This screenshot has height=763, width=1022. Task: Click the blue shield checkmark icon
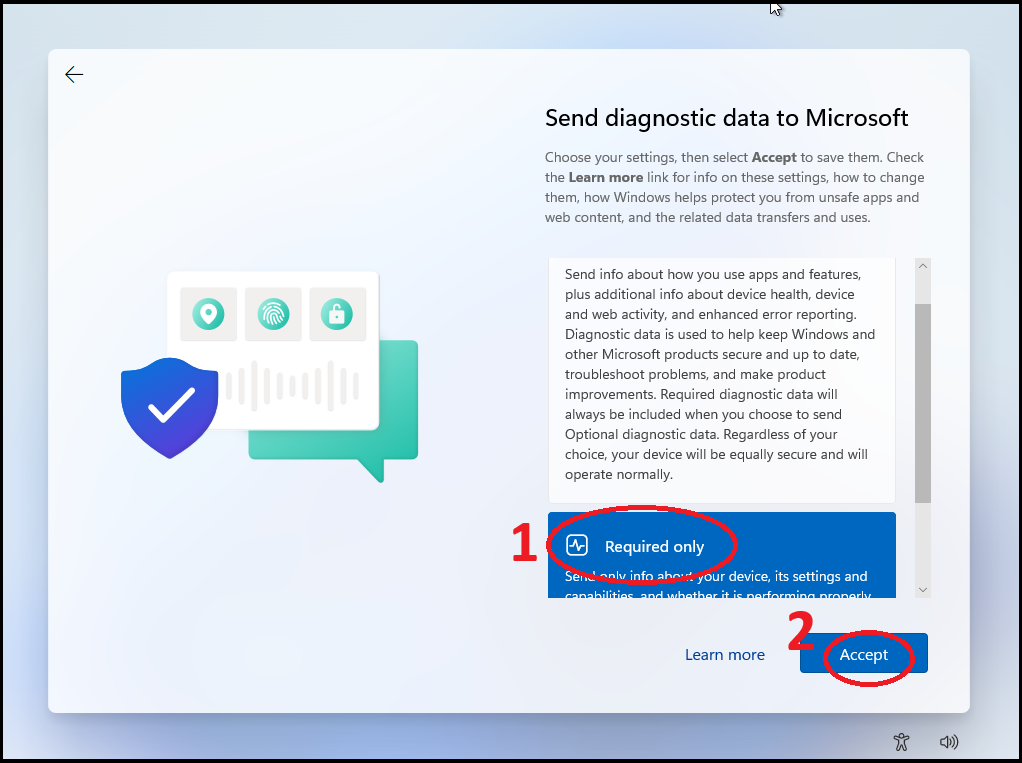(170, 406)
